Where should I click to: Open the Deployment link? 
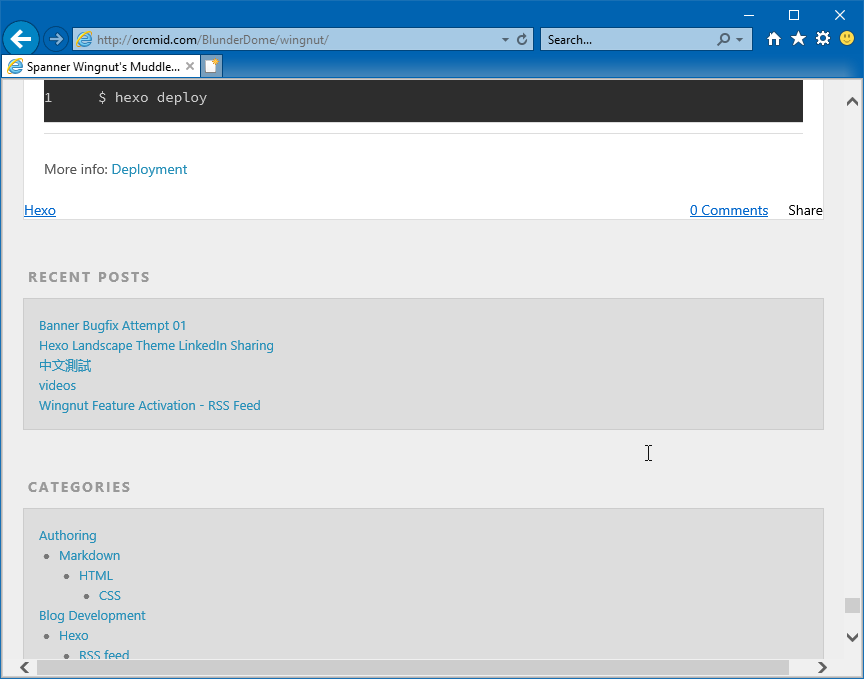click(149, 169)
